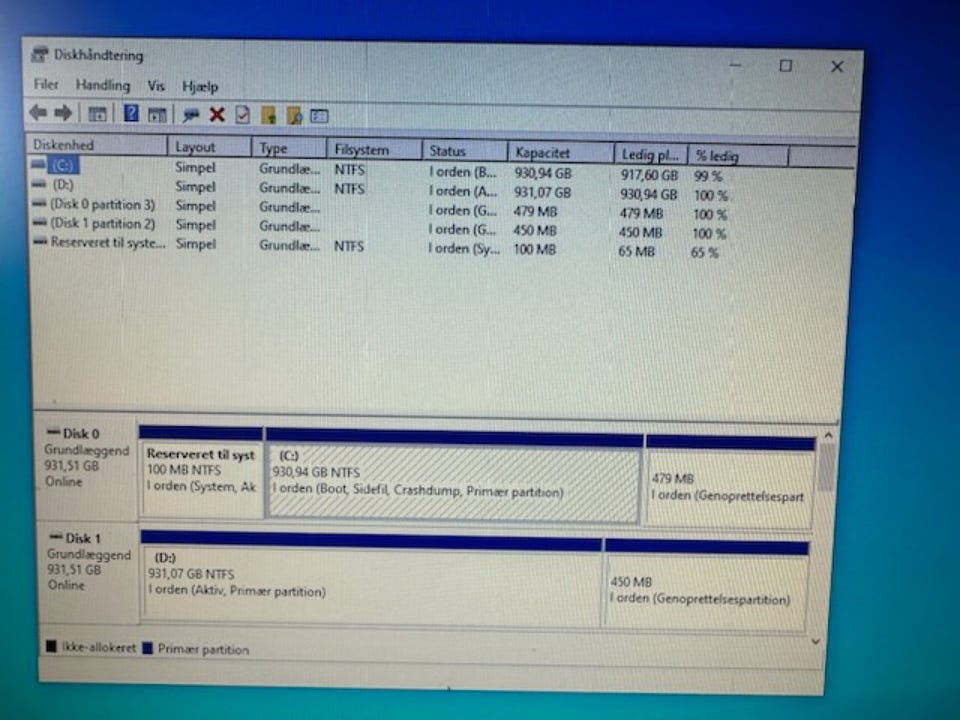The height and width of the screenshot is (720, 960).
Task: Select the Reserveret til syste... list row
Action: (x=108, y=242)
